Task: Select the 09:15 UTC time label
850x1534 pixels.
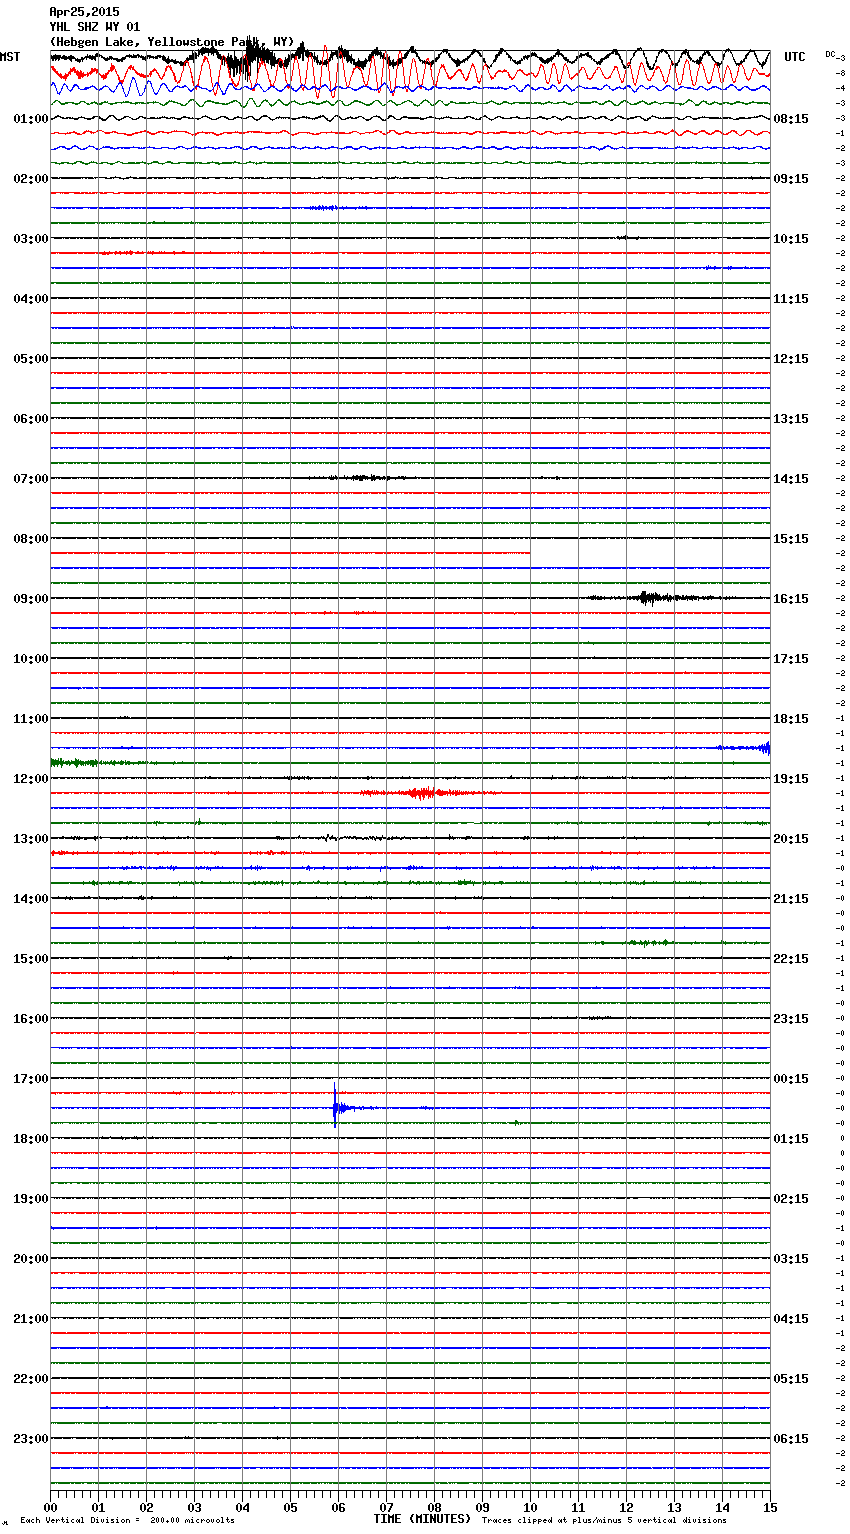Action: pos(791,179)
